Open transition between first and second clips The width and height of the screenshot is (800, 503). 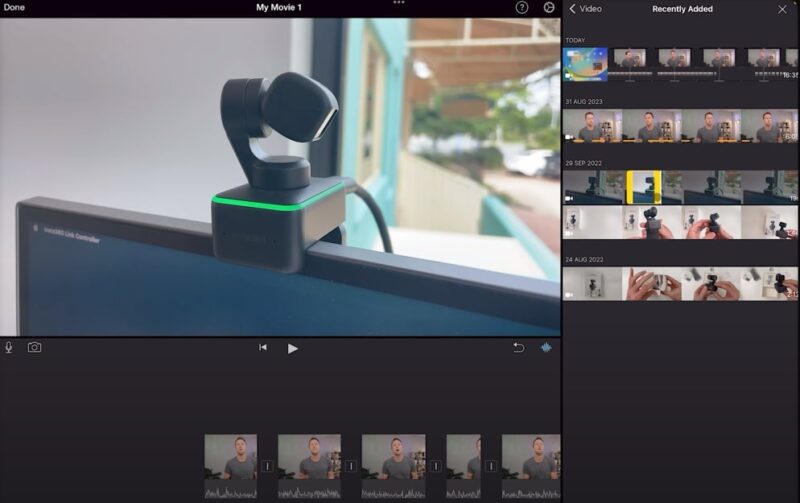(x=267, y=466)
